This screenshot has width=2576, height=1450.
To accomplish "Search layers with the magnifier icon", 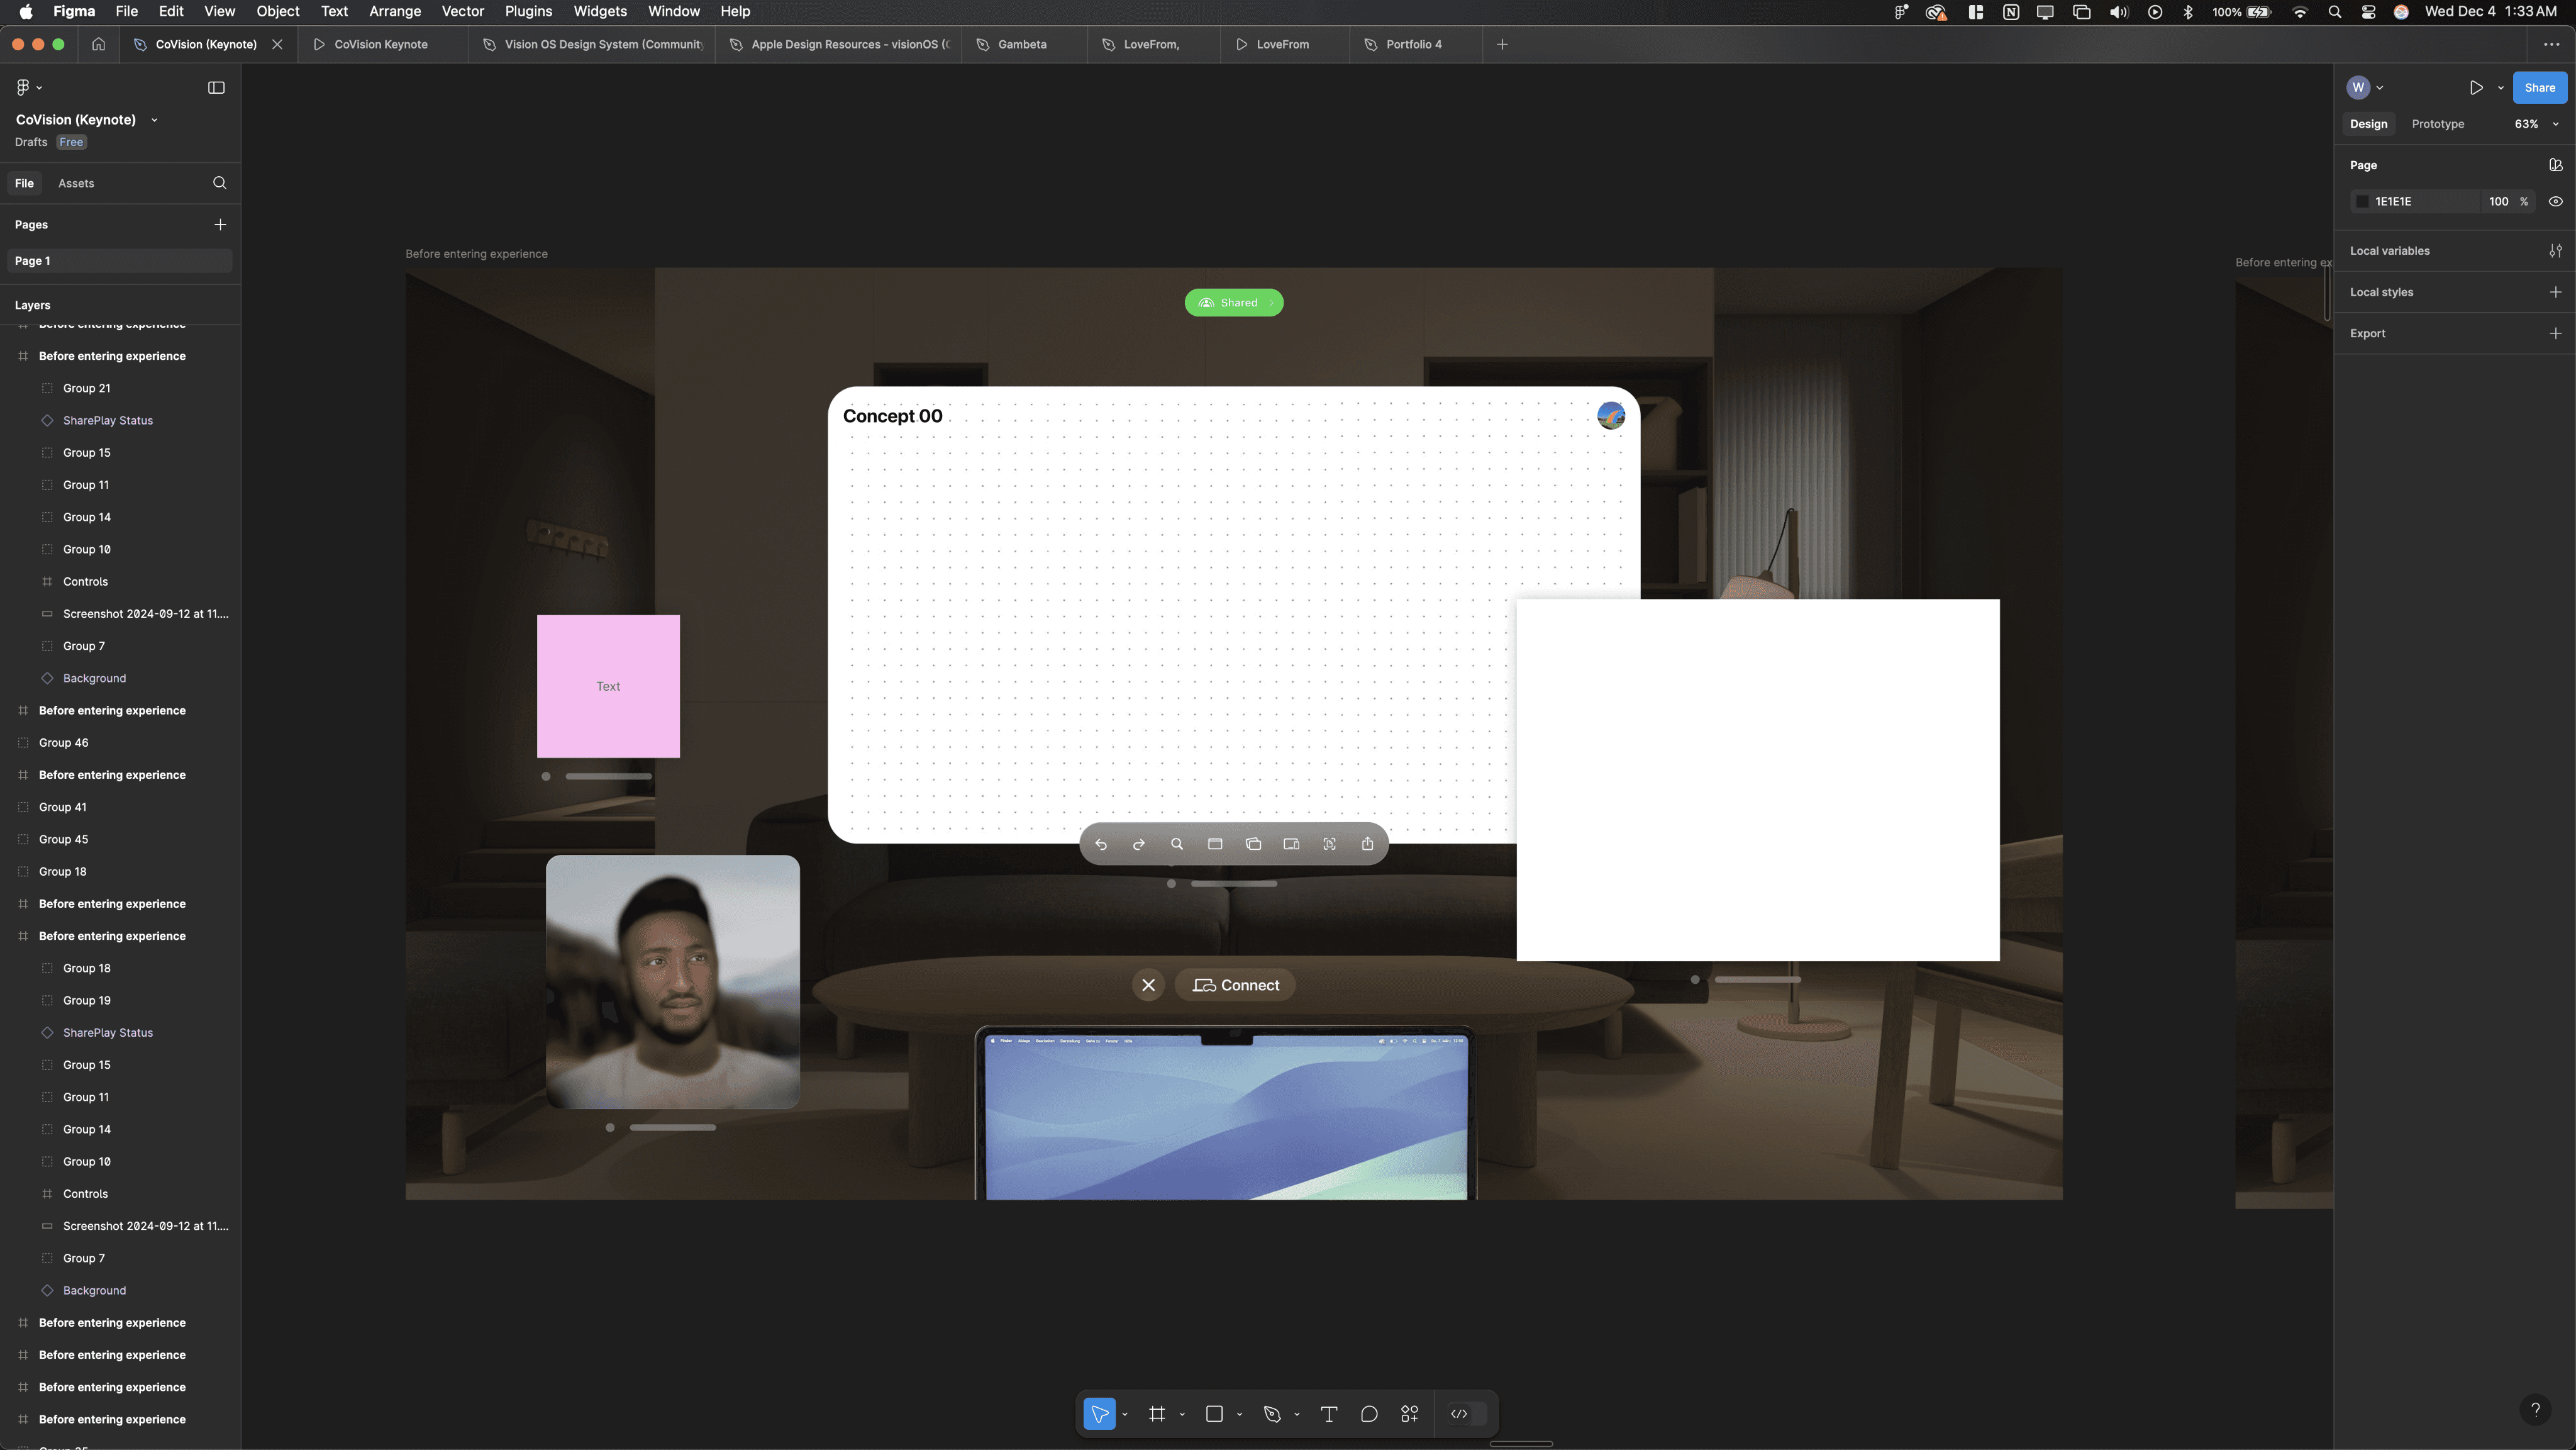I will (x=220, y=183).
